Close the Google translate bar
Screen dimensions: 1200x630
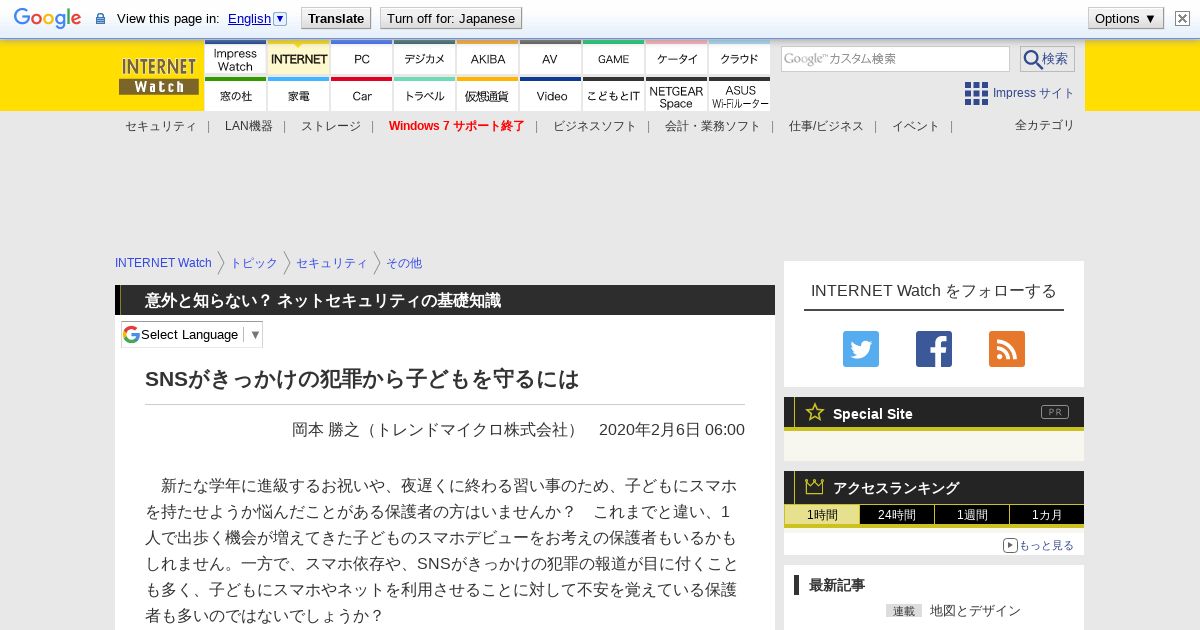click(x=1182, y=18)
